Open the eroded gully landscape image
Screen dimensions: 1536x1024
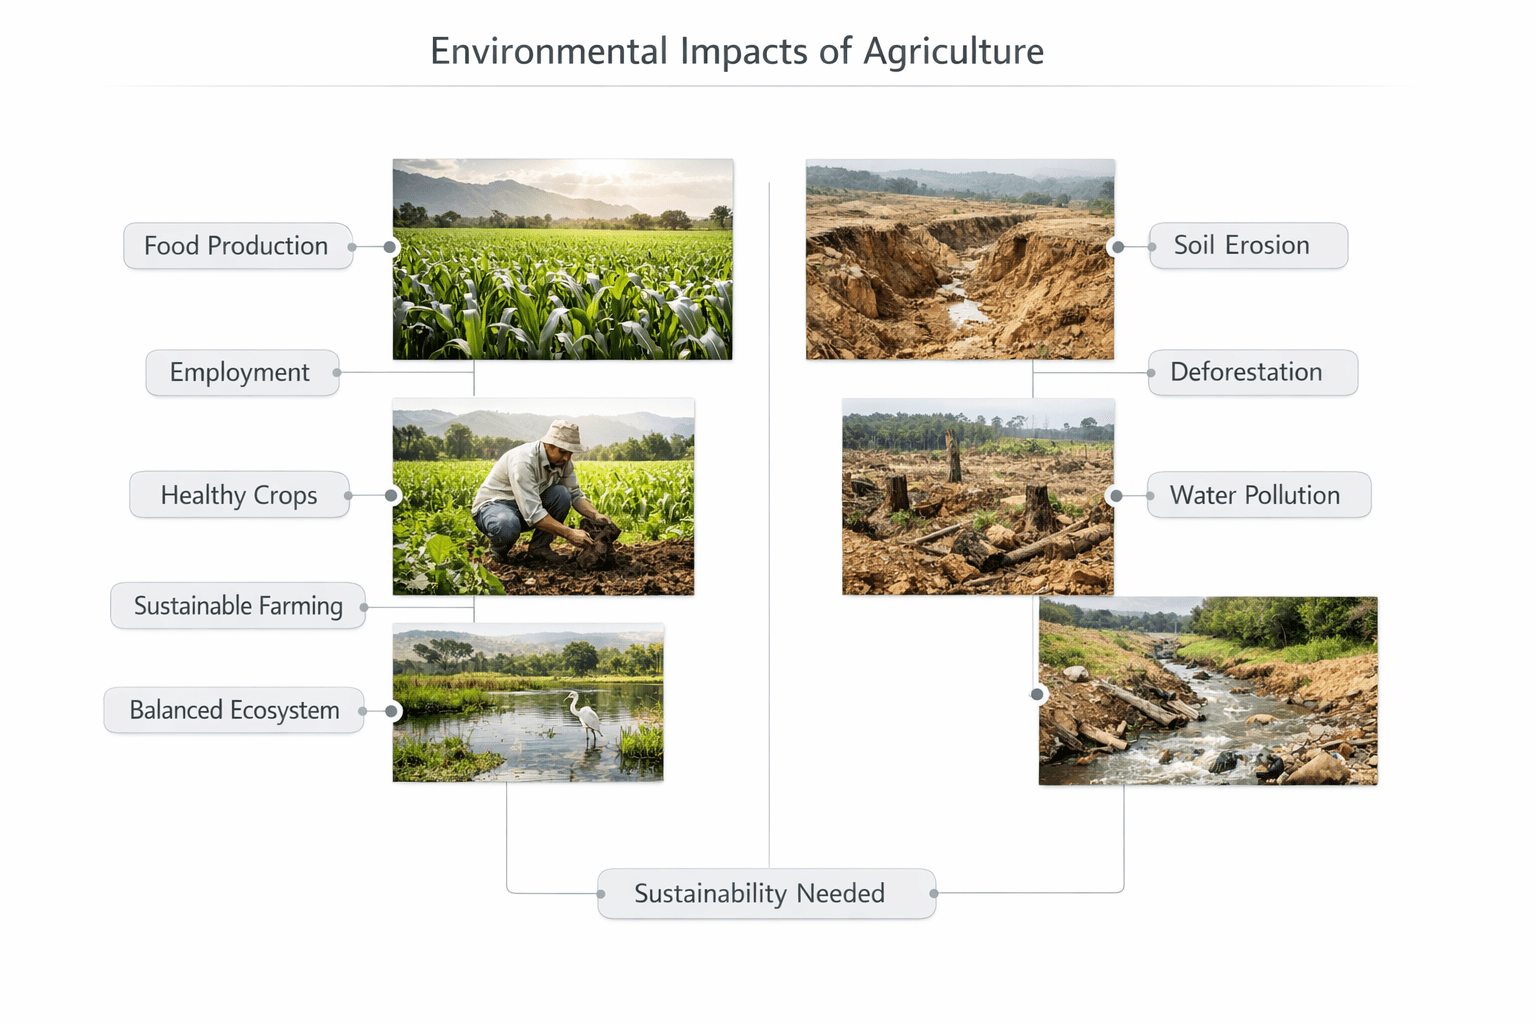[x=960, y=259]
